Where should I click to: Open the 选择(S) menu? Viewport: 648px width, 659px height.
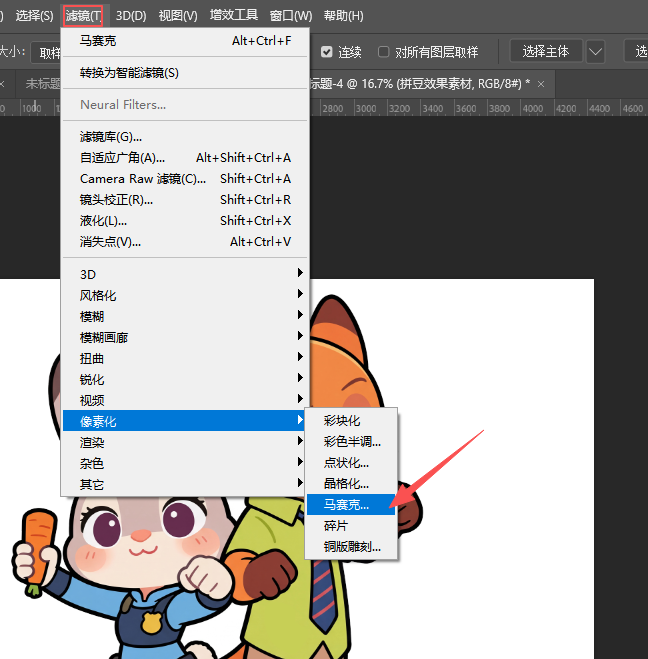(34, 16)
